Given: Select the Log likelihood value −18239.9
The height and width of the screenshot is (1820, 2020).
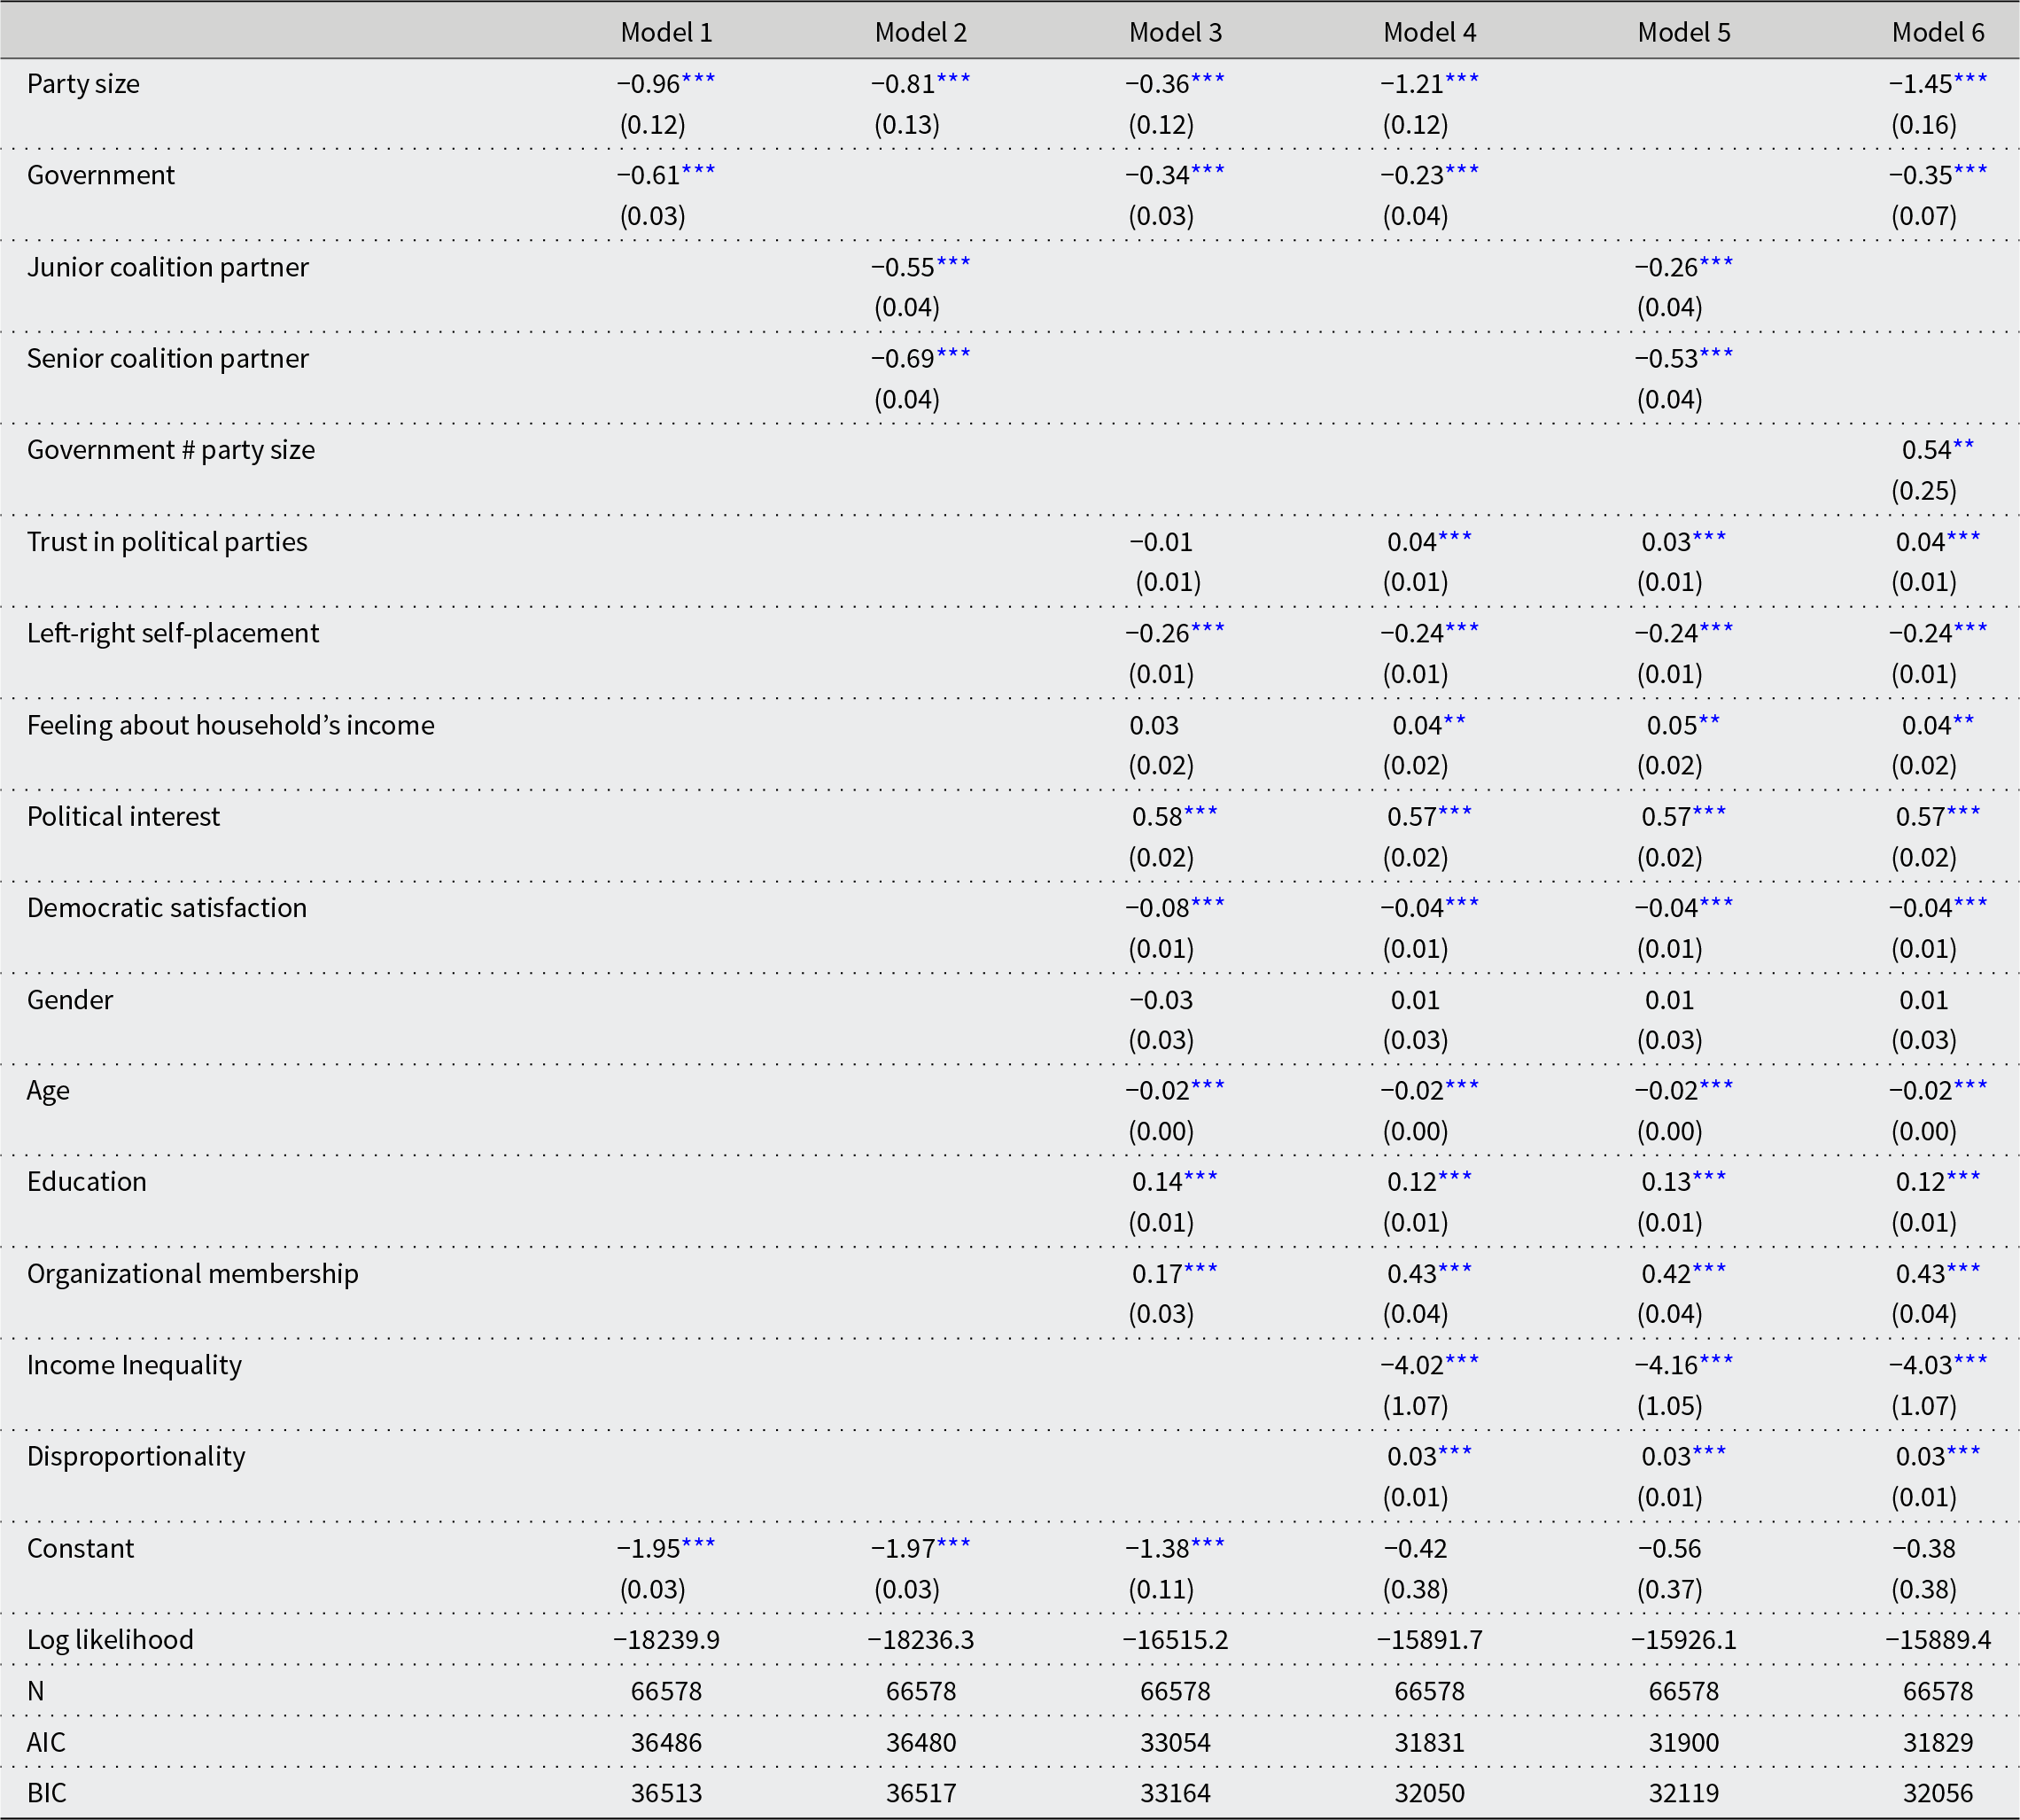Looking at the screenshot, I should click(666, 1639).
